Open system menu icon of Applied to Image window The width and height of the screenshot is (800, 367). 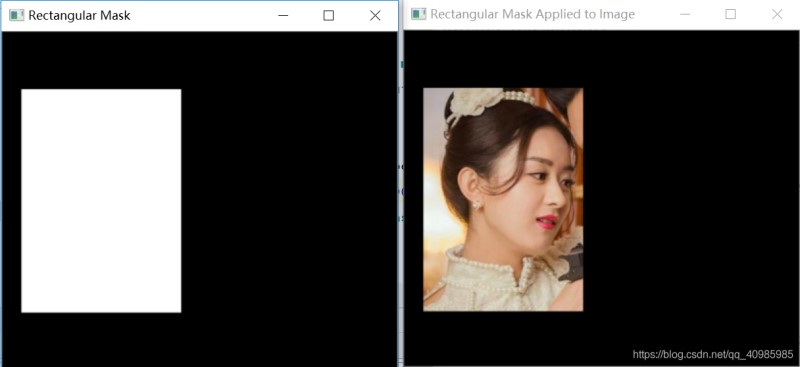[418, 14]
